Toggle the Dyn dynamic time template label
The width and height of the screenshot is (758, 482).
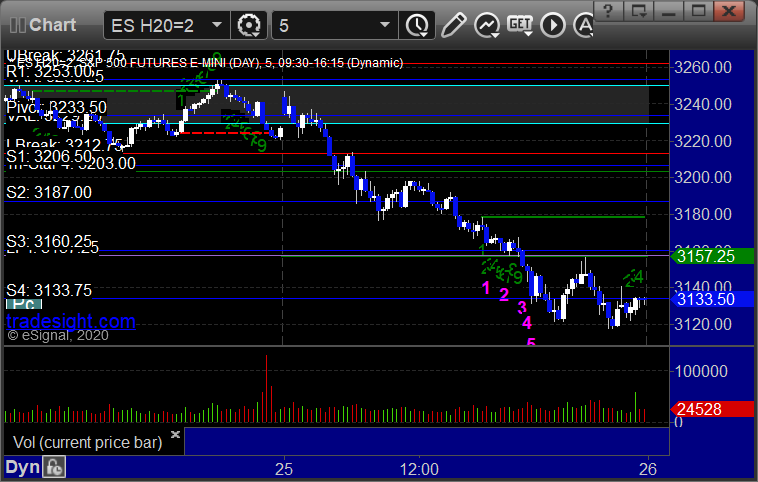(22, 467)
